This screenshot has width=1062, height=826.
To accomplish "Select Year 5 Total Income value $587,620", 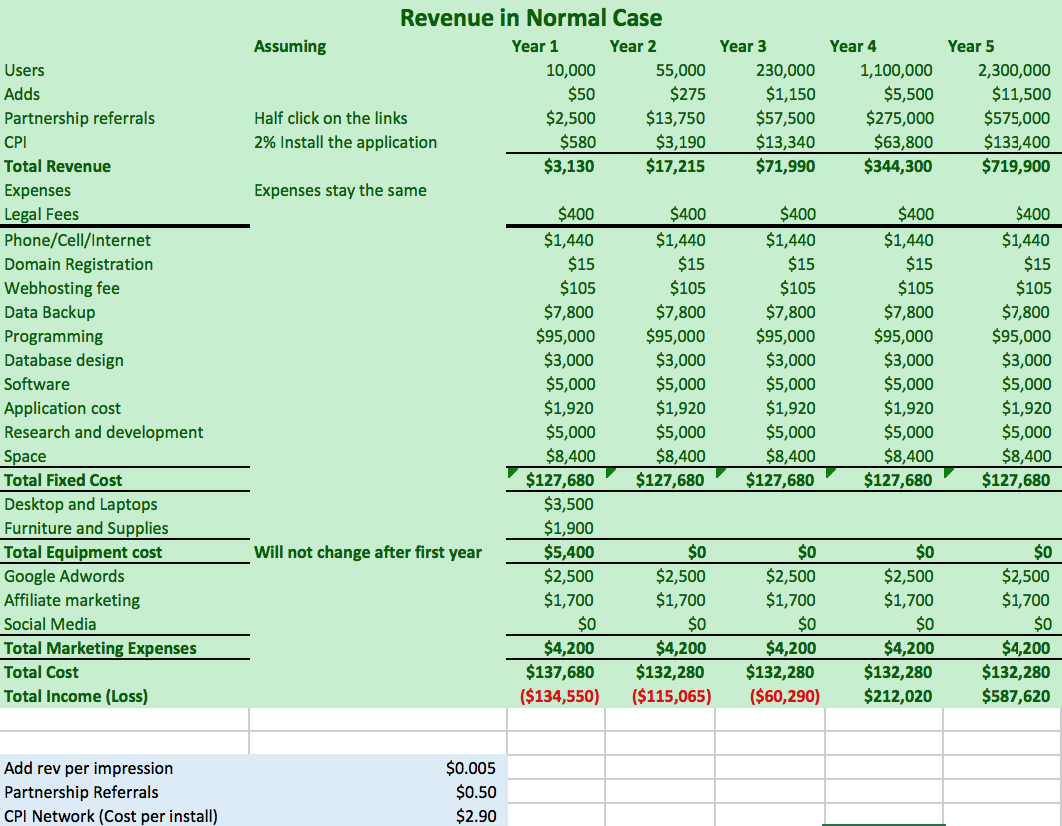I will [1014, 696].
